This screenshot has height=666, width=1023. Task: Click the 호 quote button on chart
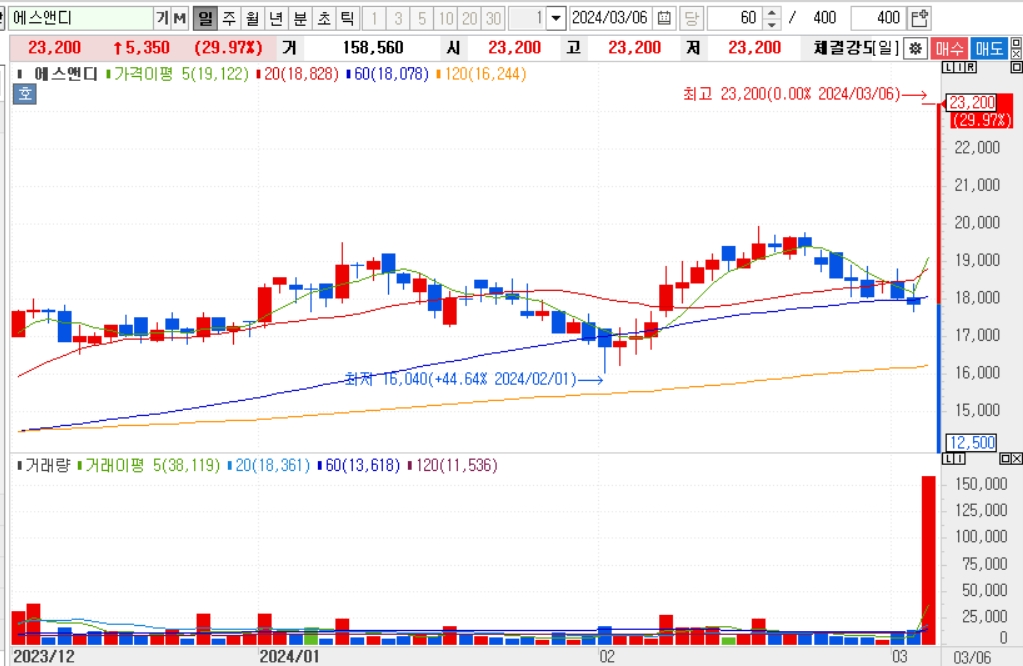[25, 93]
